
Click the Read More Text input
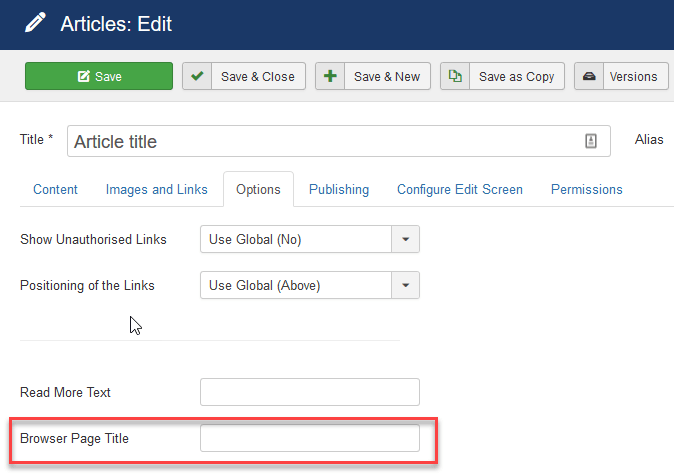(x=310, y=392)
